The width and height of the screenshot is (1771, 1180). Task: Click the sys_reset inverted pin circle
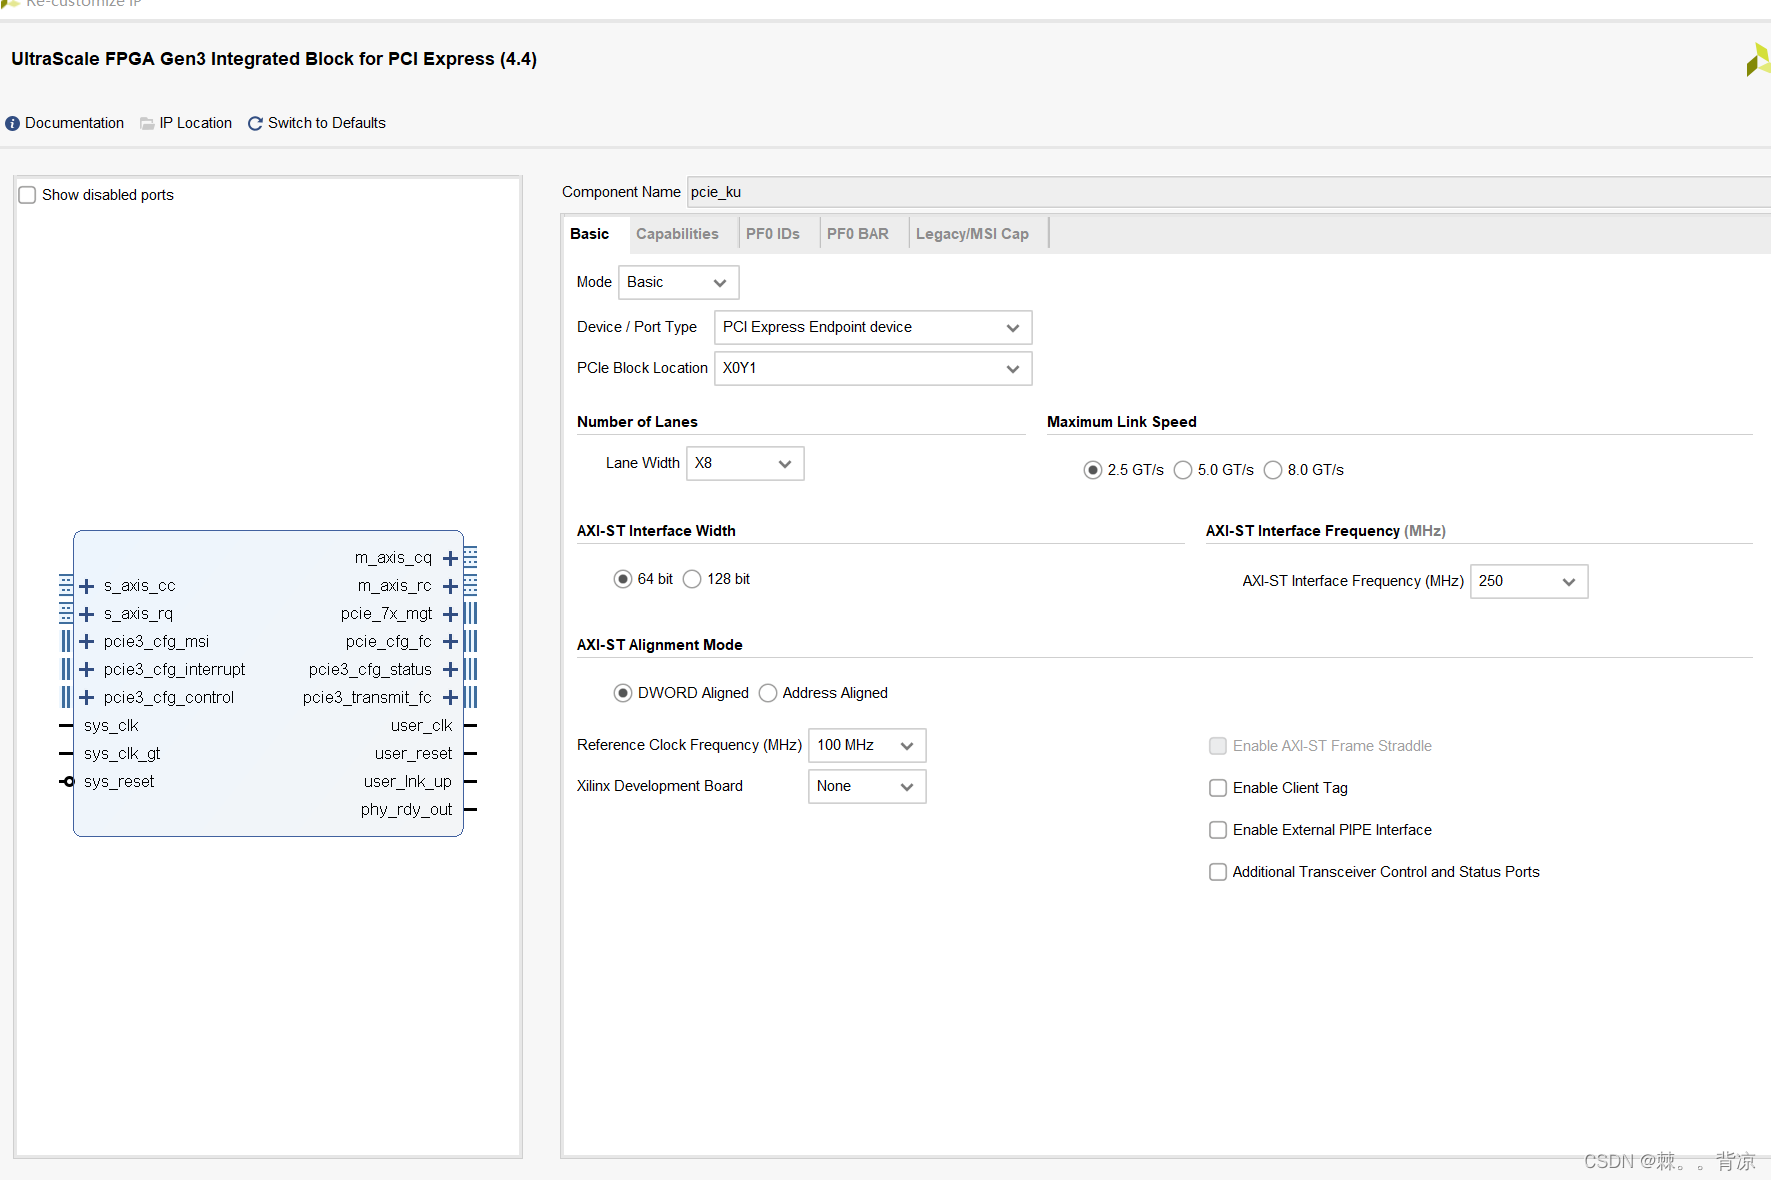[69, 782]
